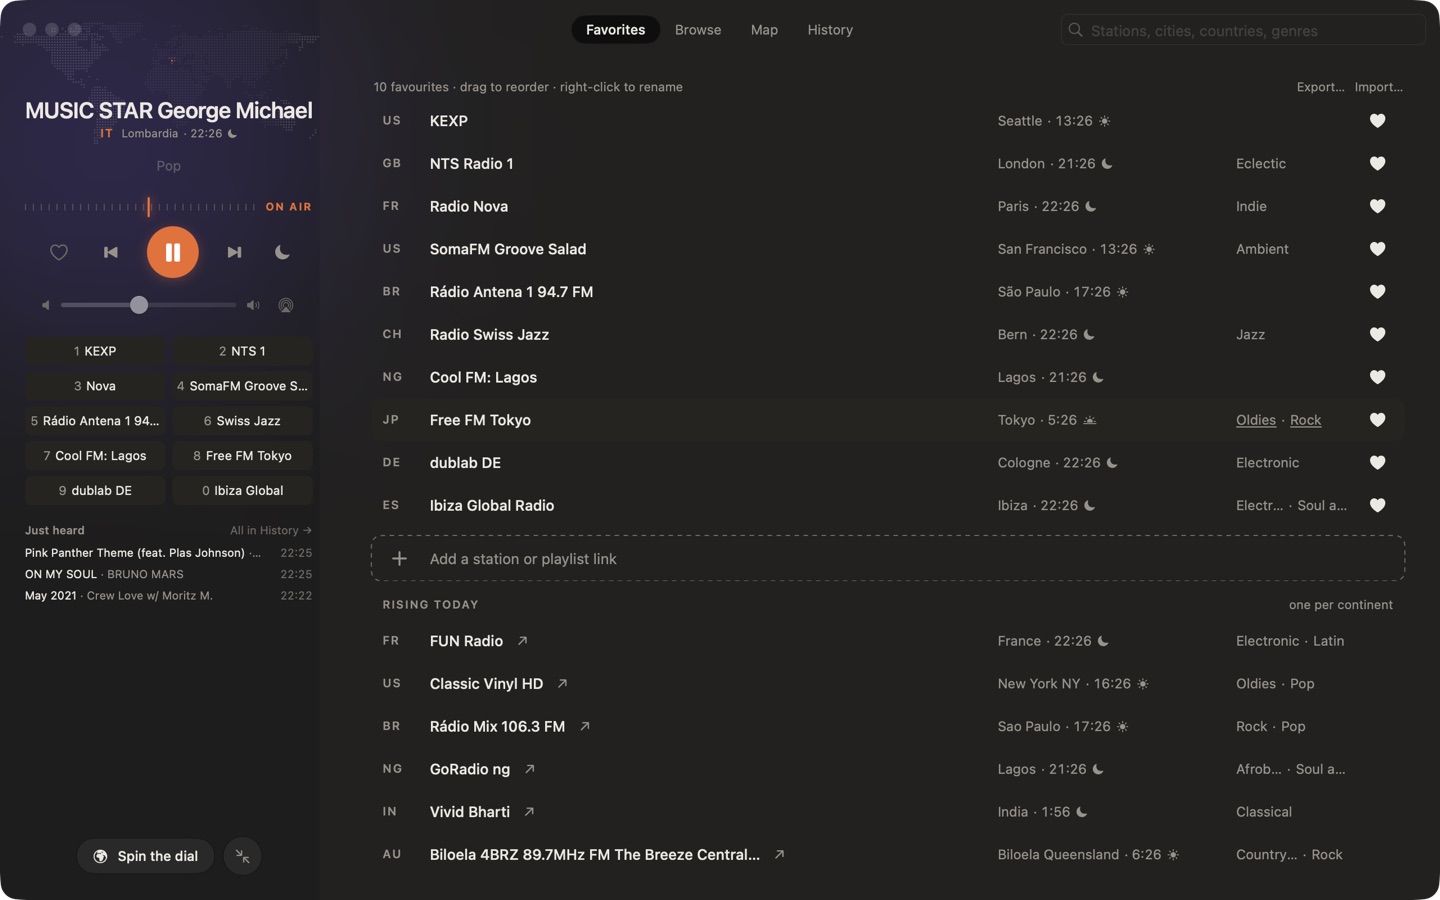
Task: Unfavorite KEXP using its heart
Action: point(1377,121)
